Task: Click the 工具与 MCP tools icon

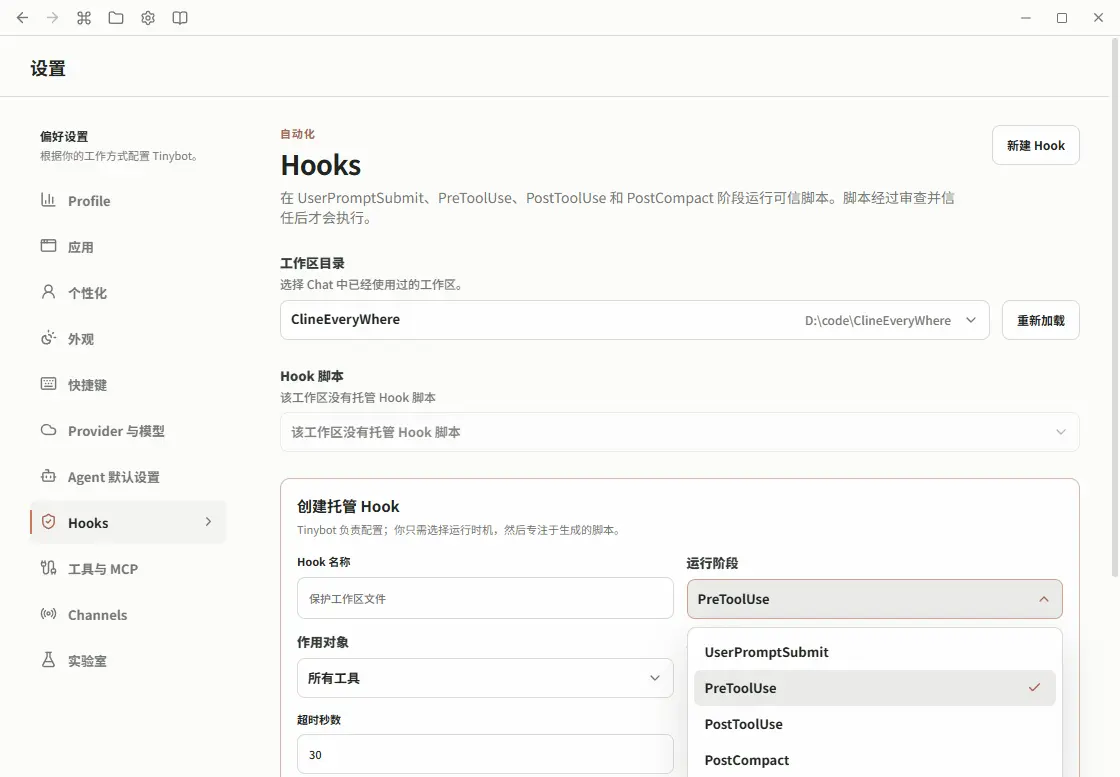Action: pos(48,568)
